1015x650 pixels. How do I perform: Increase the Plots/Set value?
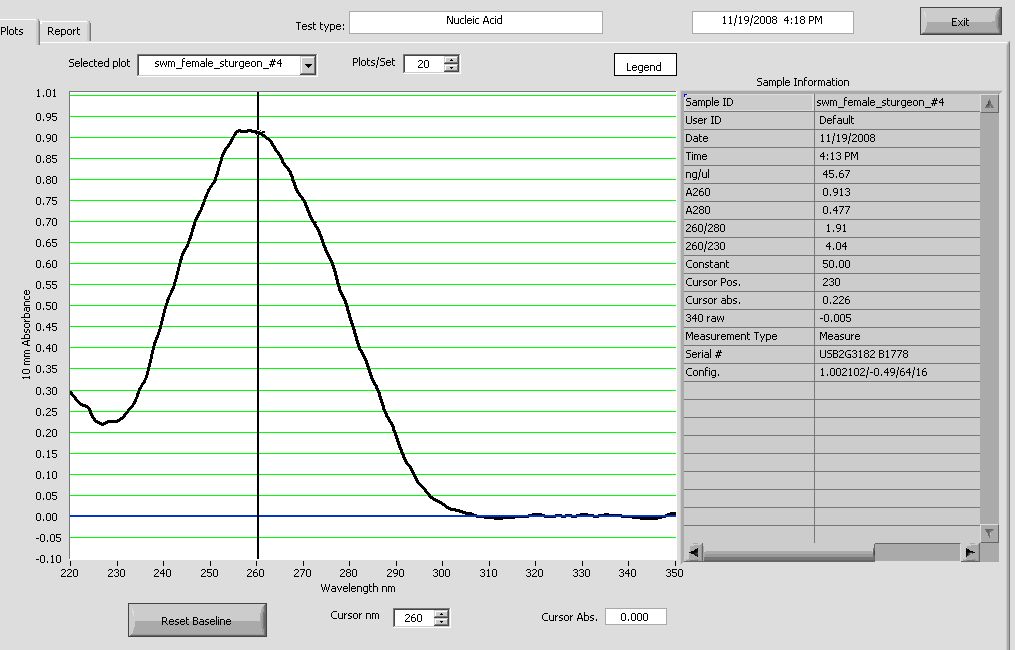tap(451, 60)
